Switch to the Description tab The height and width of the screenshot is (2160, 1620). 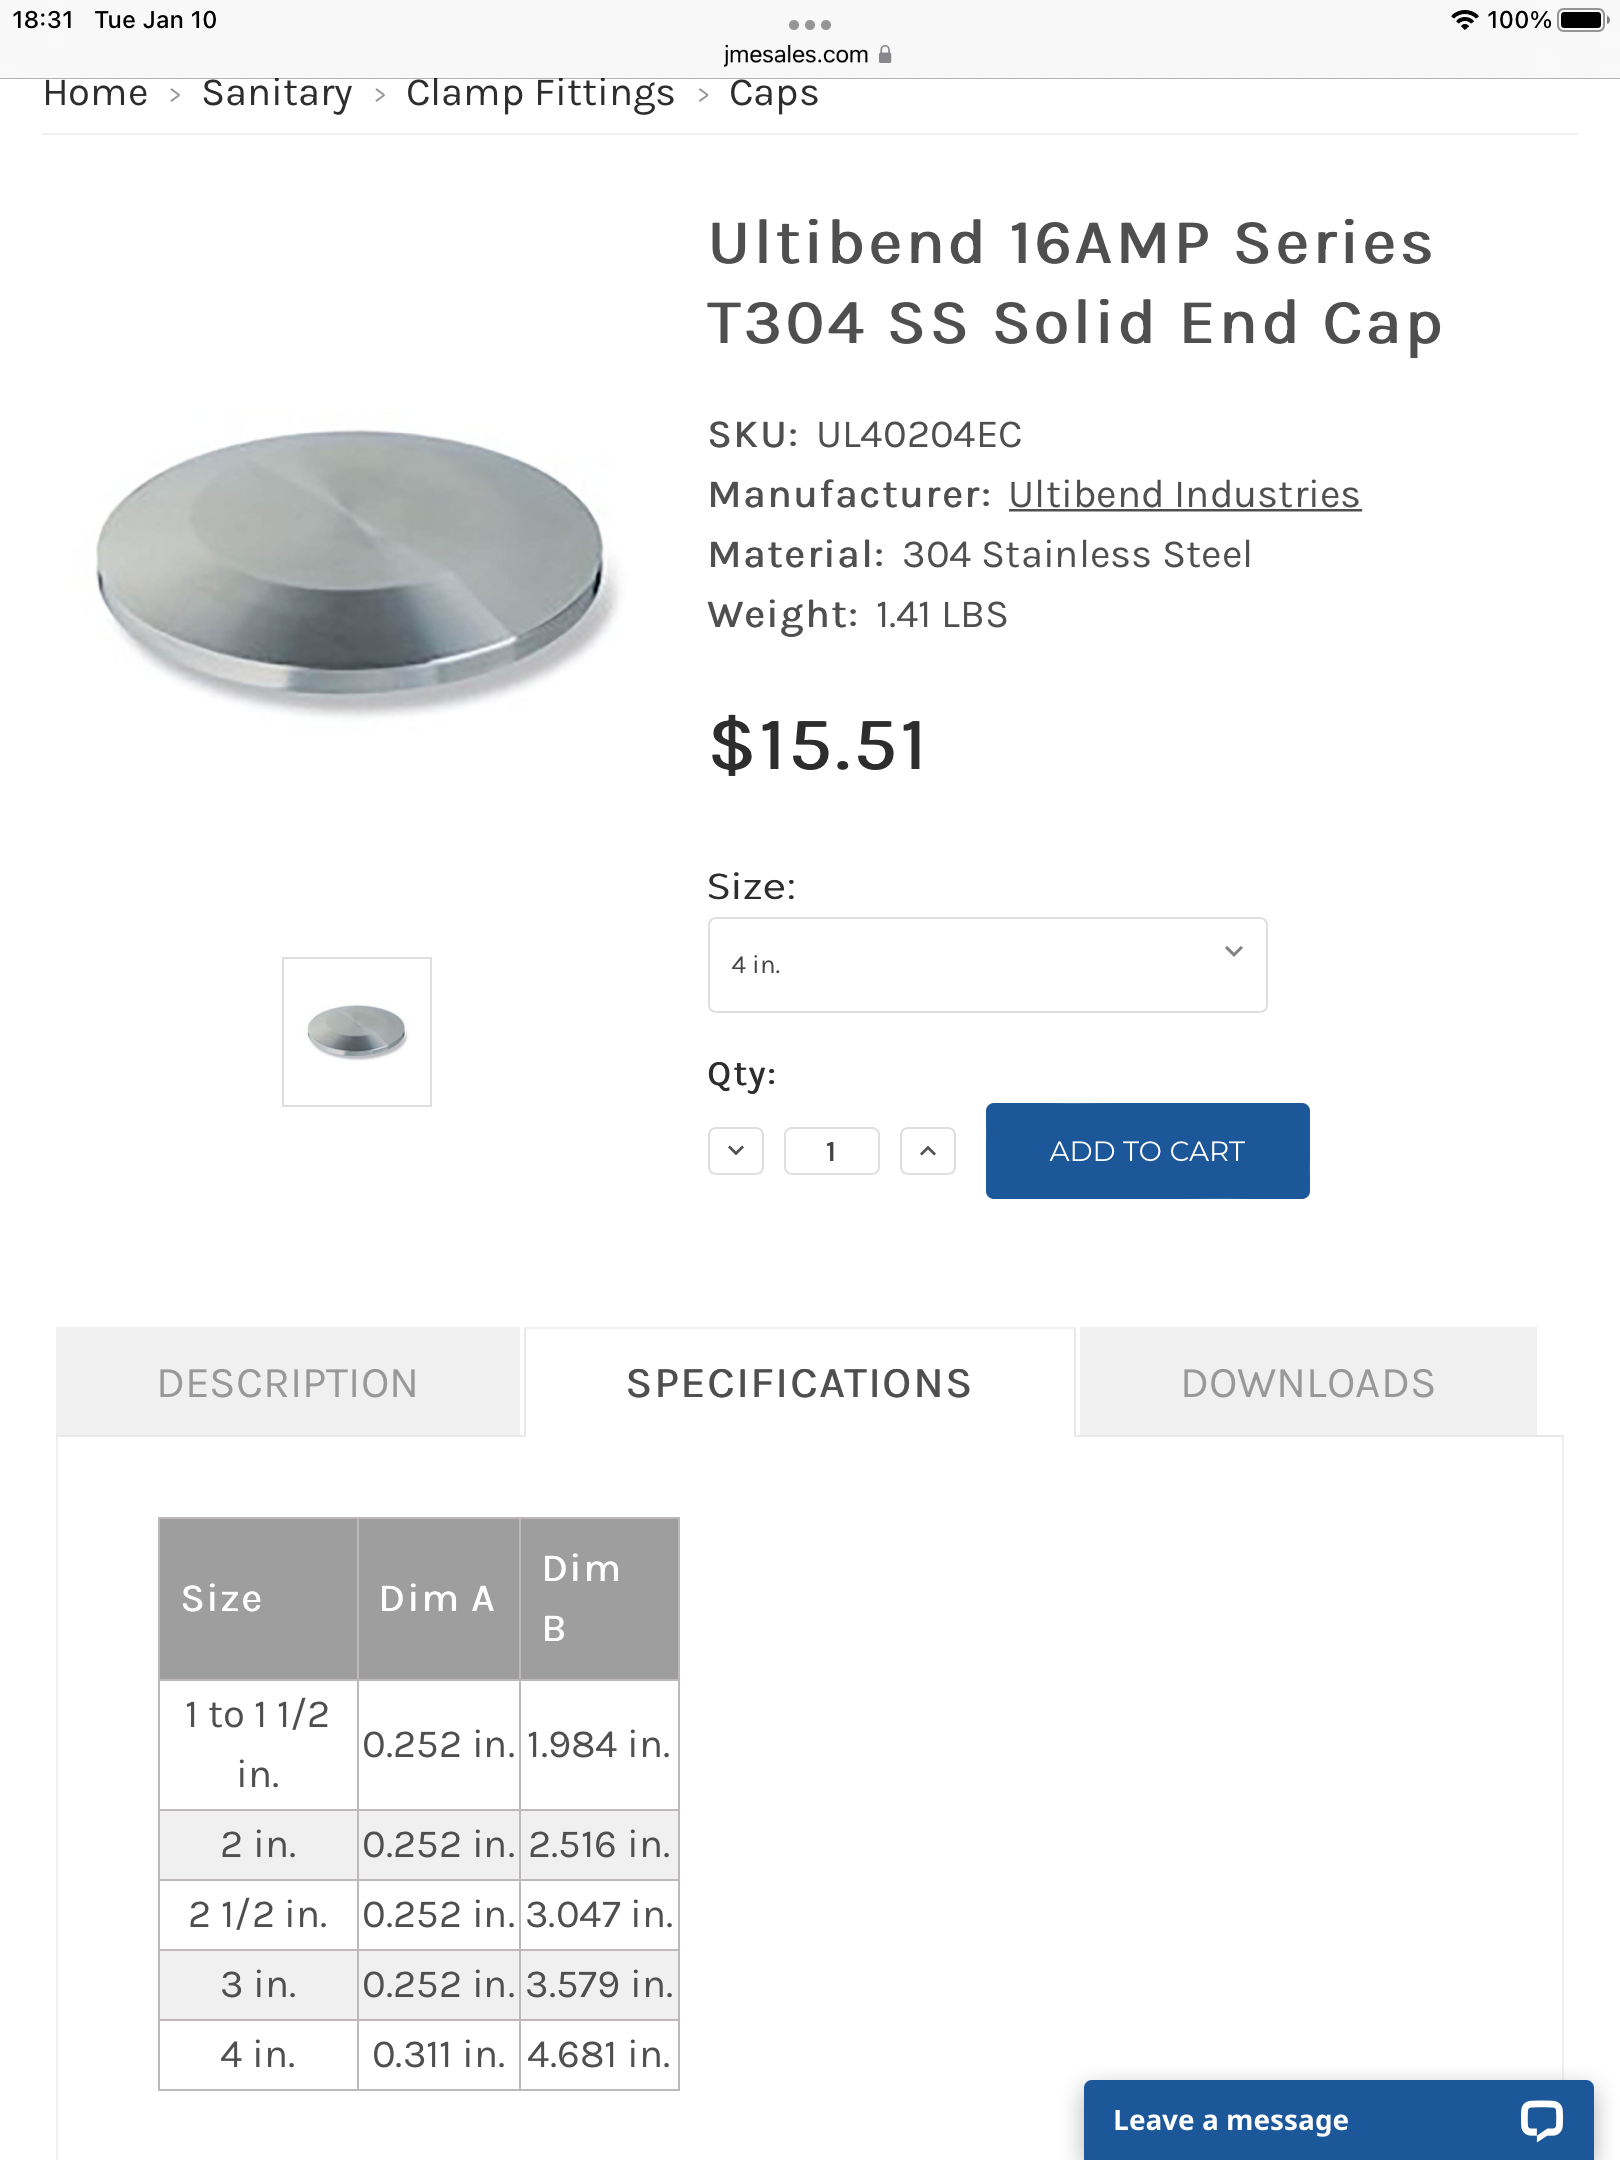[x=288, y=1383]
